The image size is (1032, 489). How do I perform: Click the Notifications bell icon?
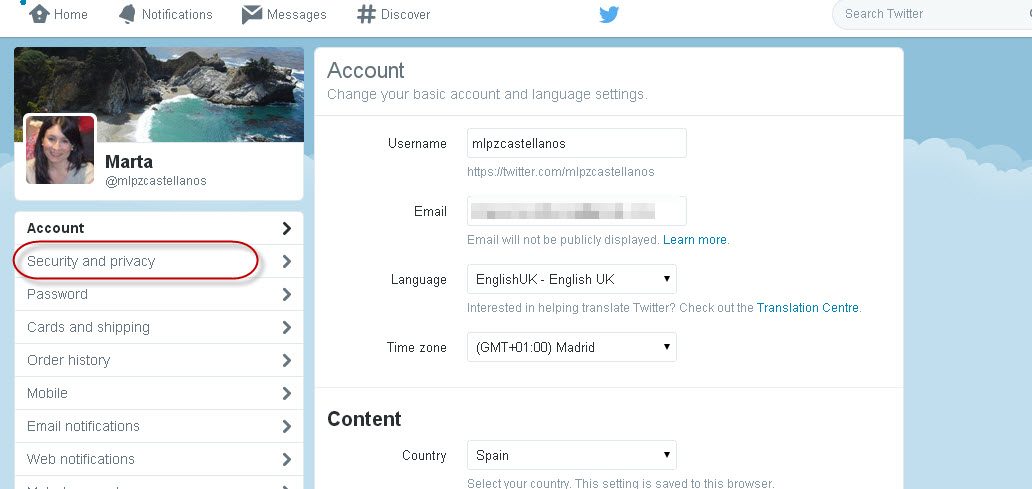pyautogui.click(x=127, y=14)
